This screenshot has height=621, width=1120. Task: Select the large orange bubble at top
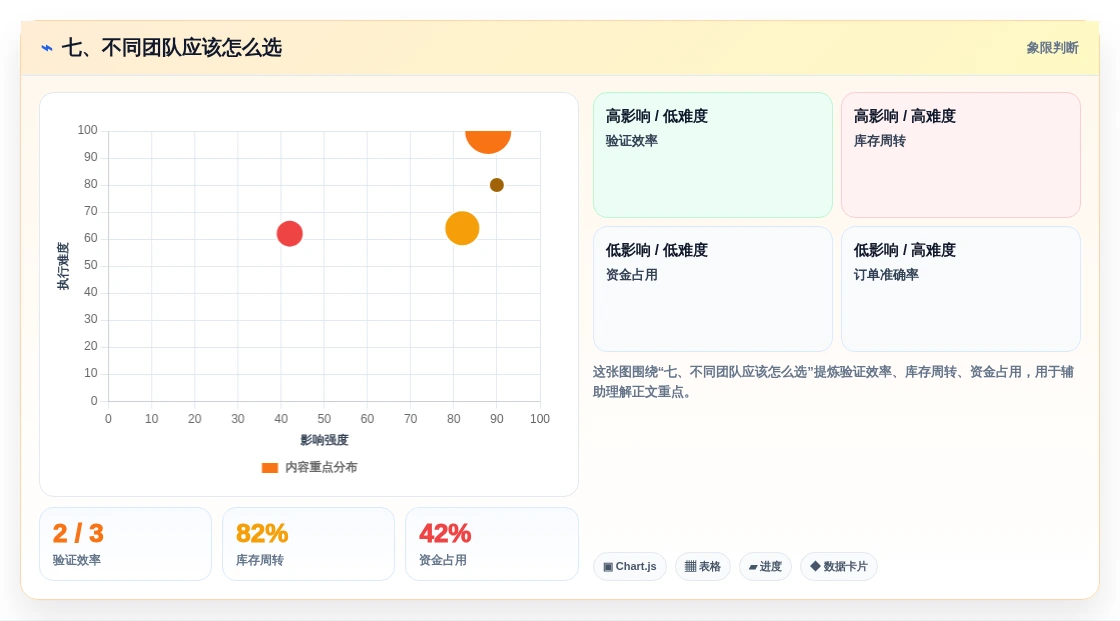pos(488,141)
